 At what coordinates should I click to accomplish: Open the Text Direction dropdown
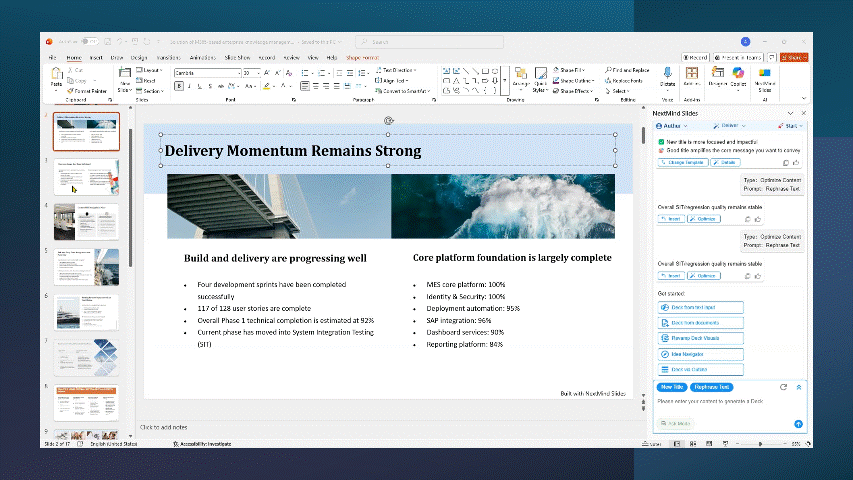[397, 70]
